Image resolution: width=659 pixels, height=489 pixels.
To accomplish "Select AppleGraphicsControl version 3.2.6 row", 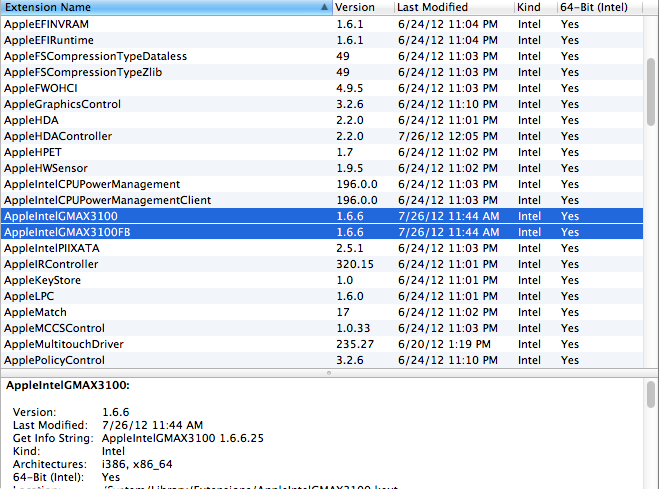I will pos(322,104).
